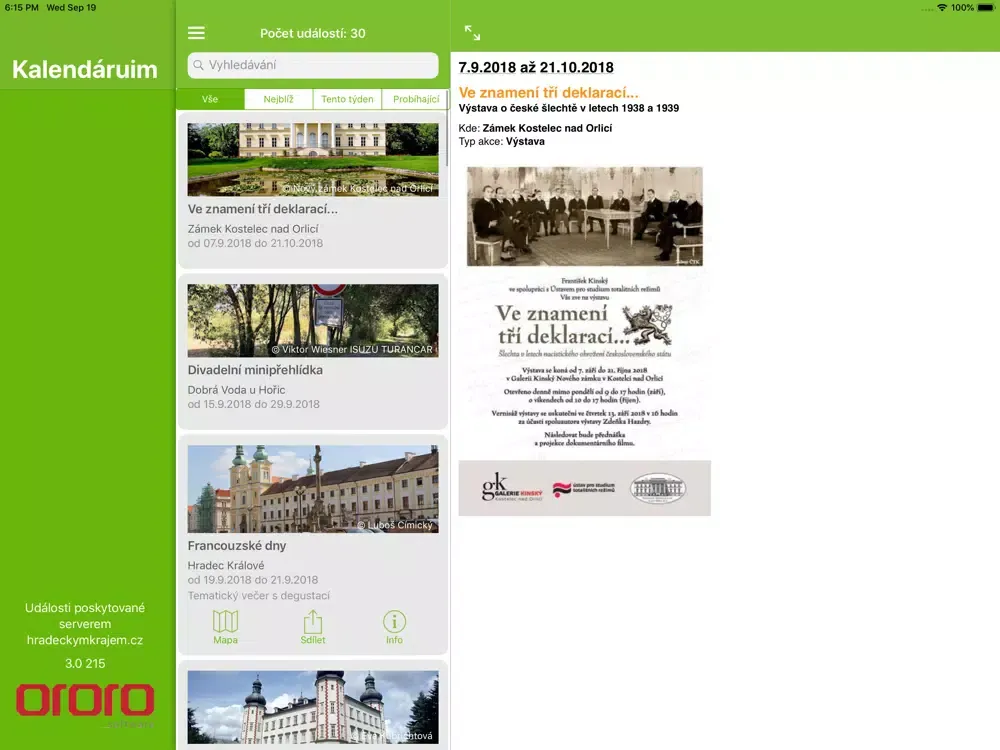Tap the Wi-Fi status icon
The height and width of the screenshot is (750, 1000).
[942, 8]
